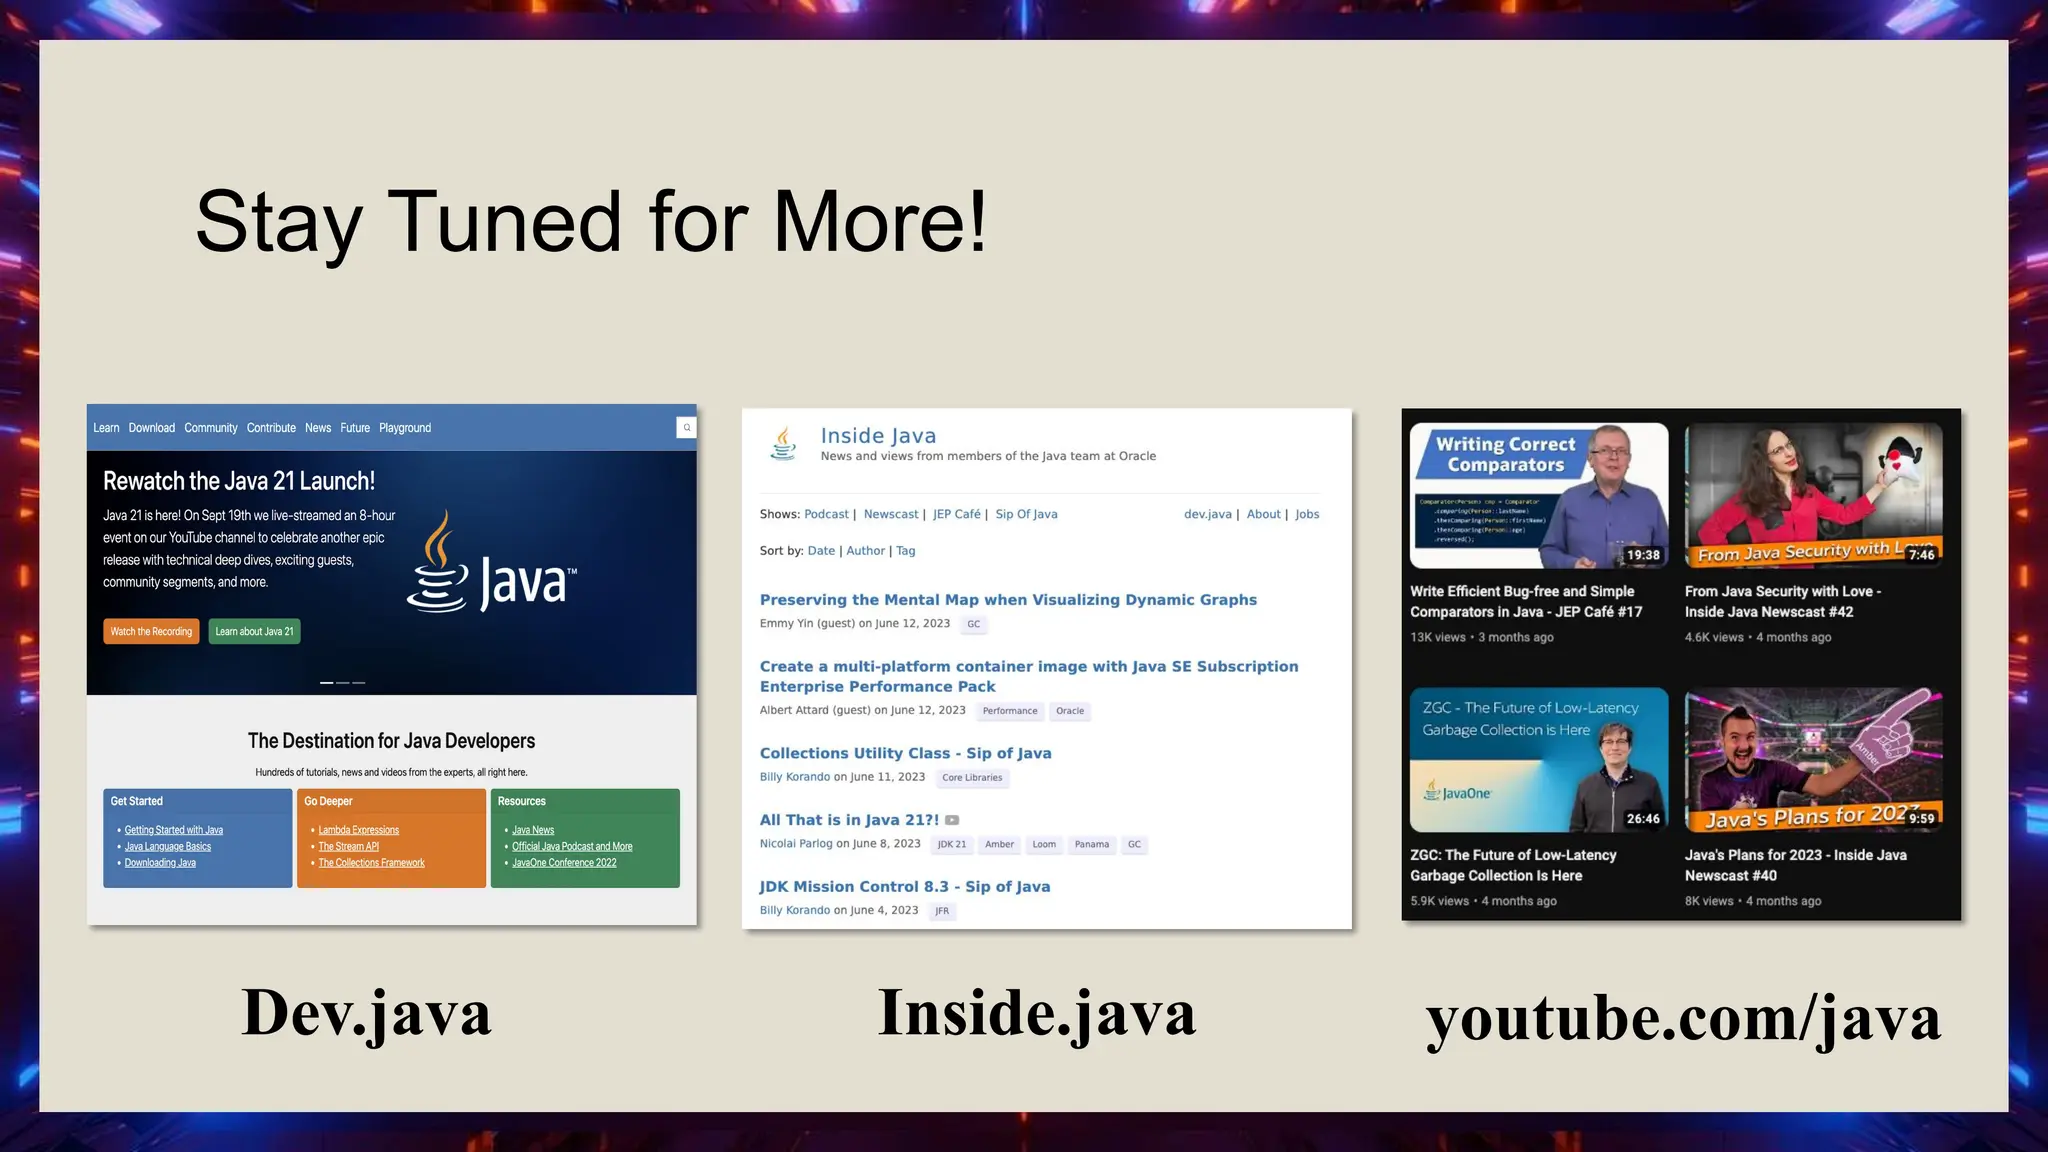Open The Collections Framework link
This screenshot has height=1152, width=2048.
click(372, 862)
